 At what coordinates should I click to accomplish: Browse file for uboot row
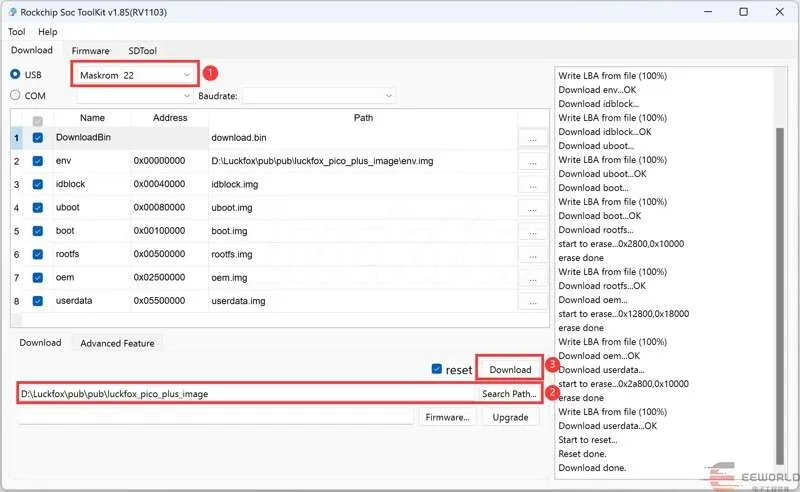tap(533, 208)
